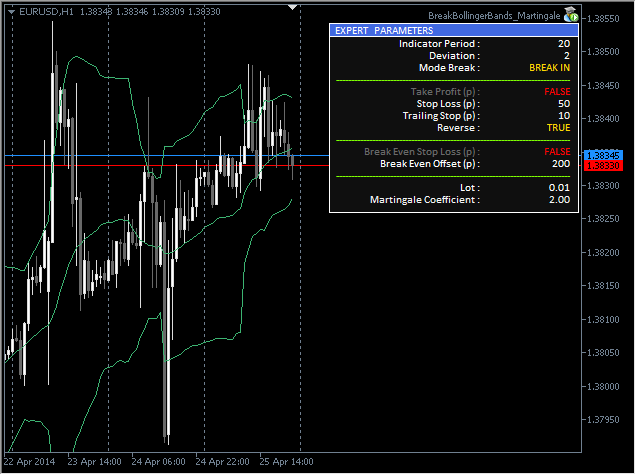This screenshot has width=636, height=475.
Task: Select the EURUSD,H1 symbol label
Action: 46,12
